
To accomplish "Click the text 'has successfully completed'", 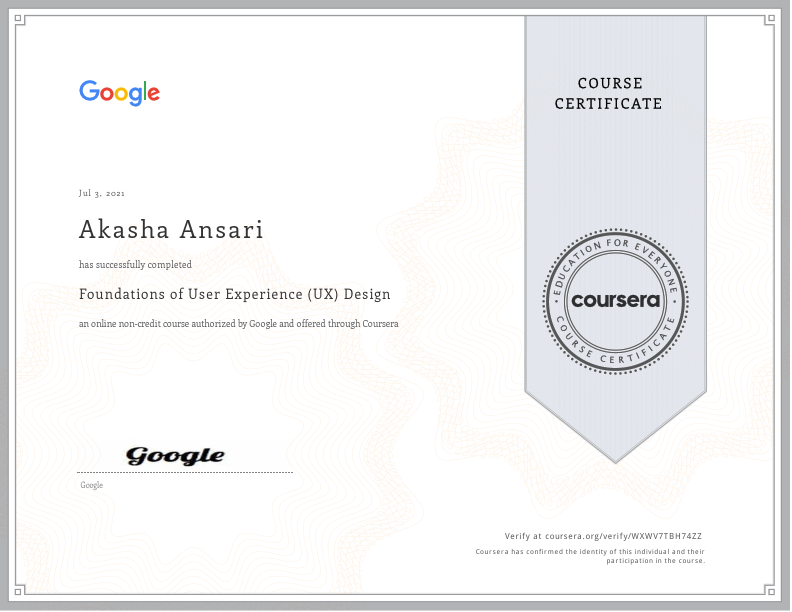I will 135,265.
